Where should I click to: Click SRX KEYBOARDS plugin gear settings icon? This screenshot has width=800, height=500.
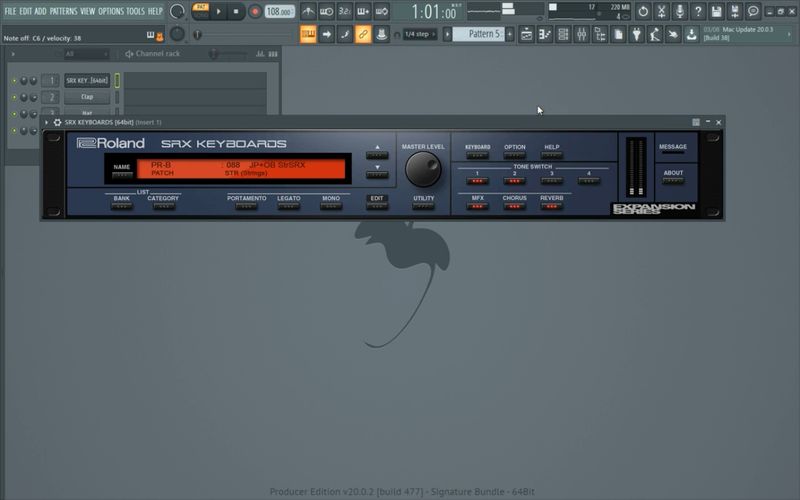pos(58,122)
